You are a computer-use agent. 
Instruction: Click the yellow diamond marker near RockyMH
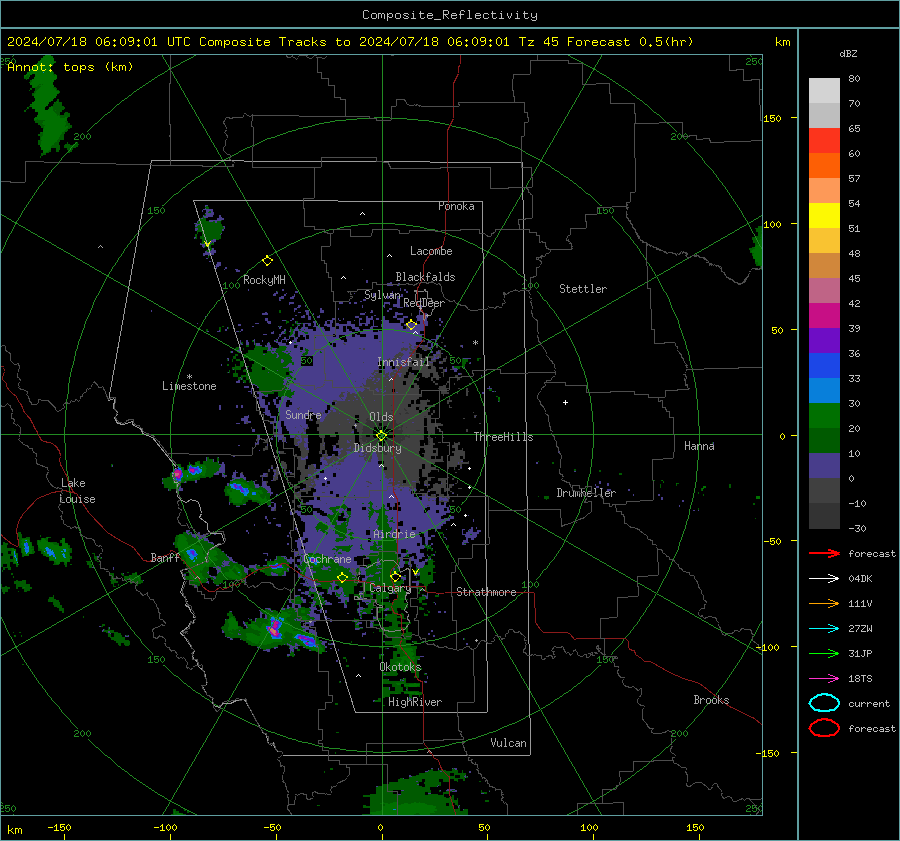click(x=267, y=261)
